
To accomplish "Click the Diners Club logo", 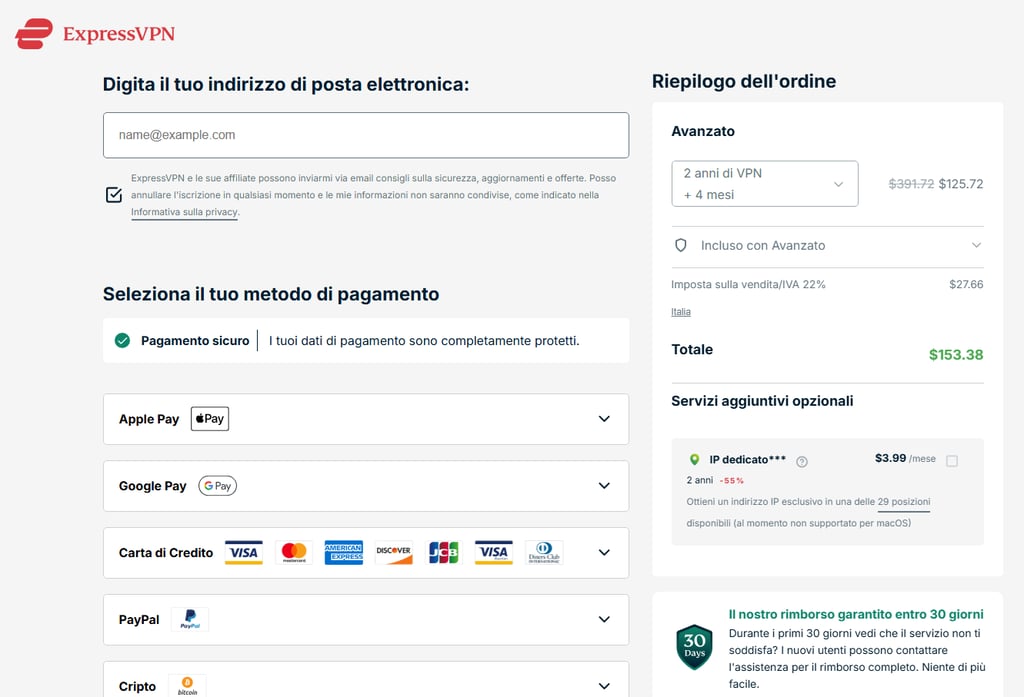I will click(544, 553).
